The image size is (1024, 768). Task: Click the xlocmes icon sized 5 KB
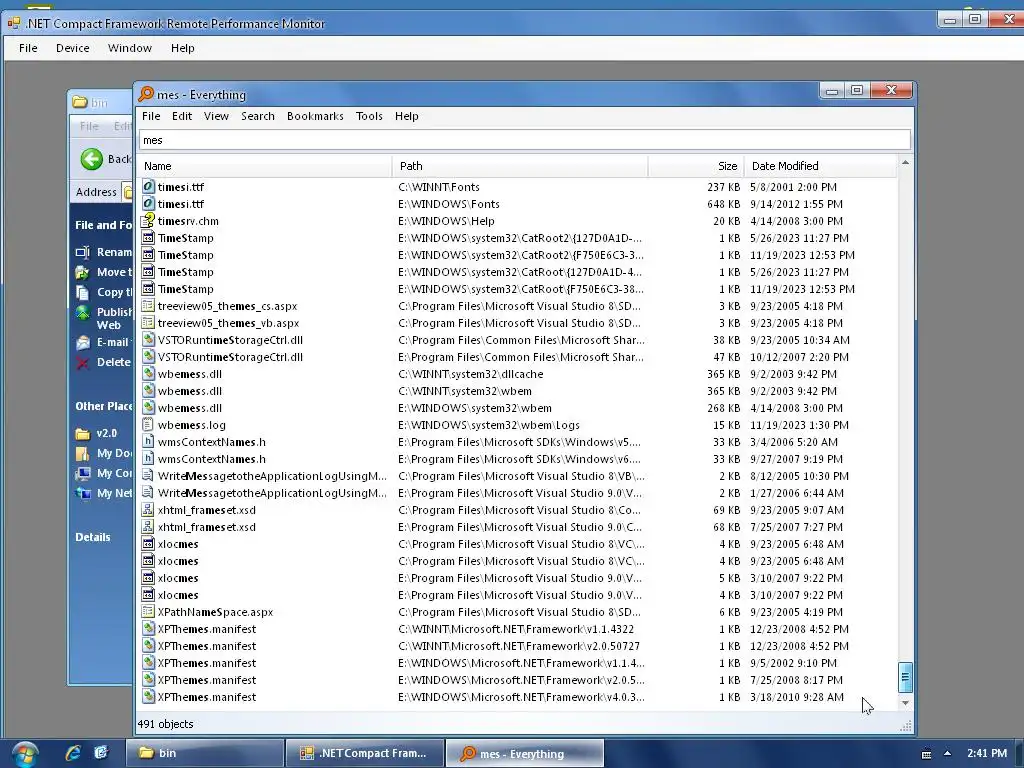pos(148,578)
